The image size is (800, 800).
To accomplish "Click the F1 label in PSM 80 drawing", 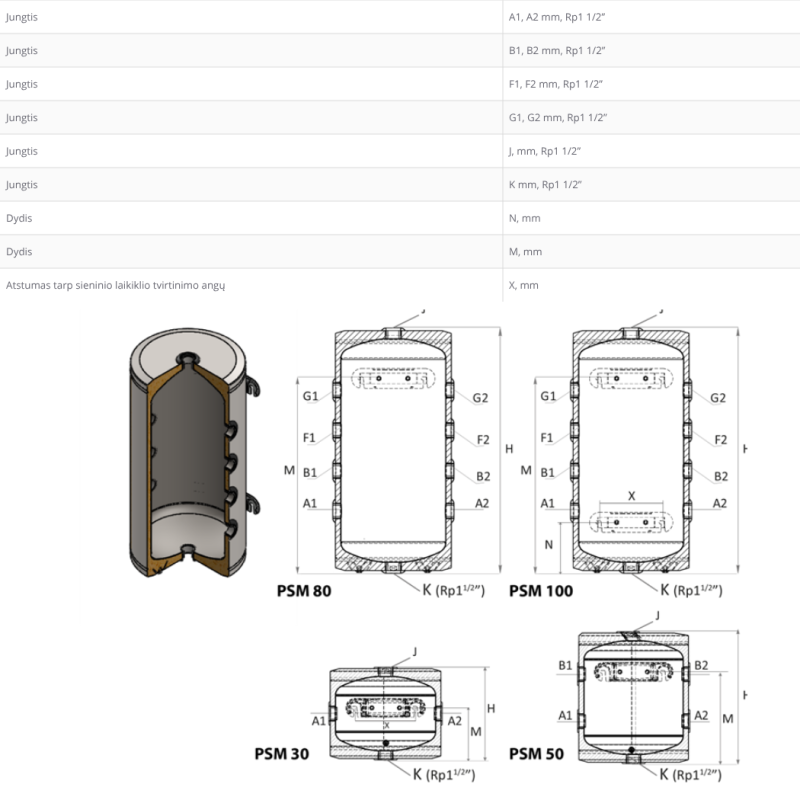I will tap(309, 438).
